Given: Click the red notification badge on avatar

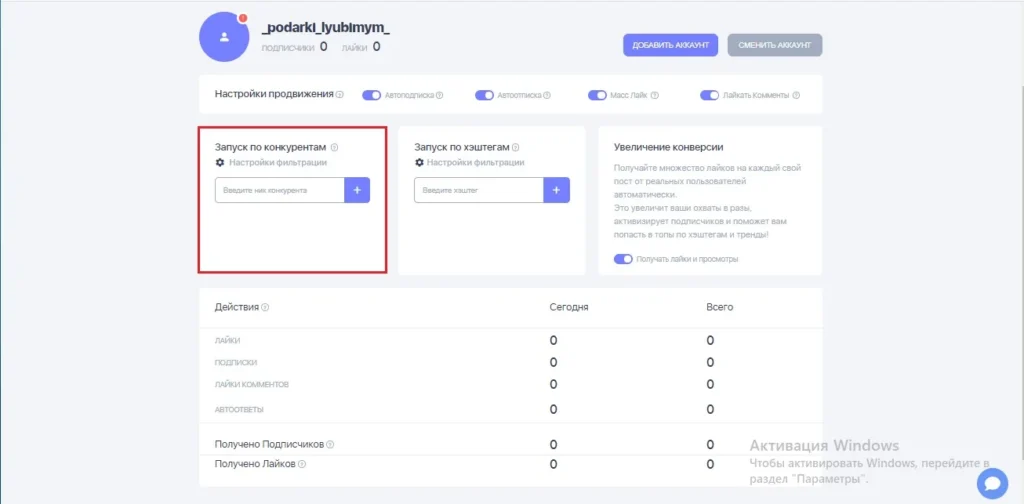Looking at the screenshot, I should (x=243, y=18).
